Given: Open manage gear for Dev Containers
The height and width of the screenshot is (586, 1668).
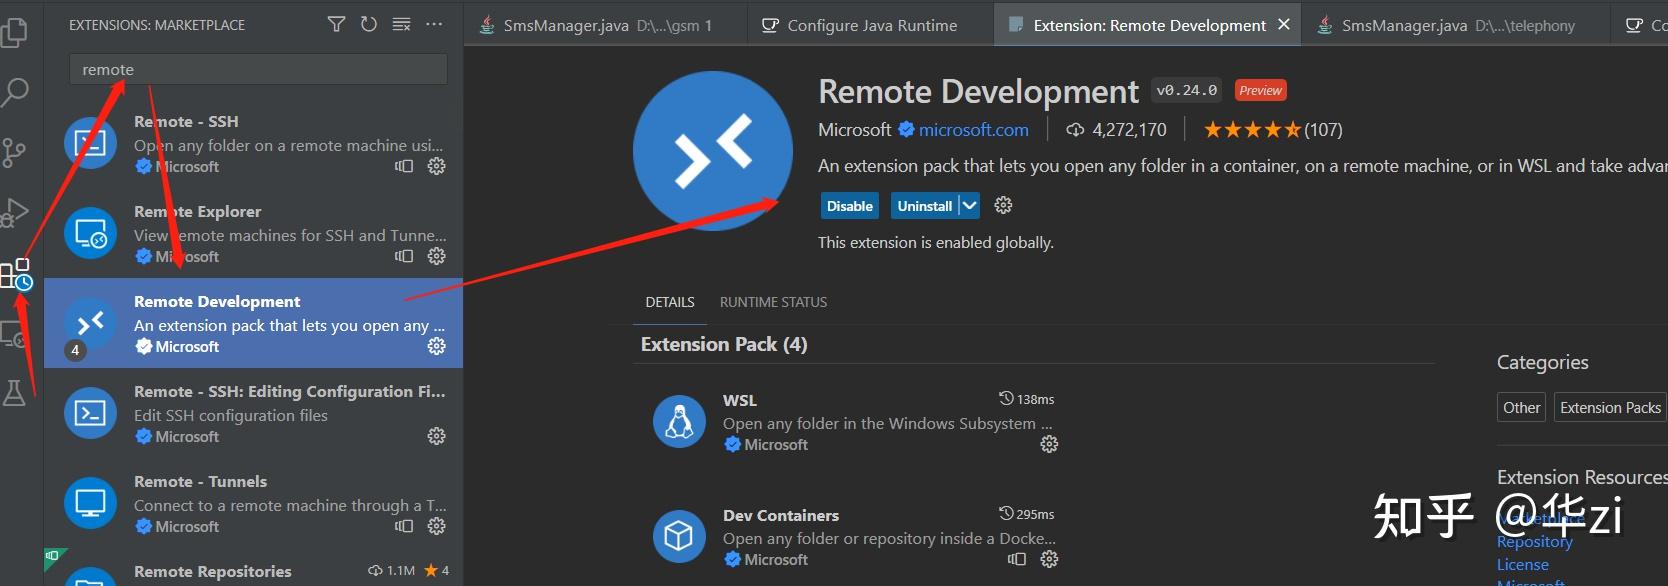Looking at the screenshot, I should 1049,559.
